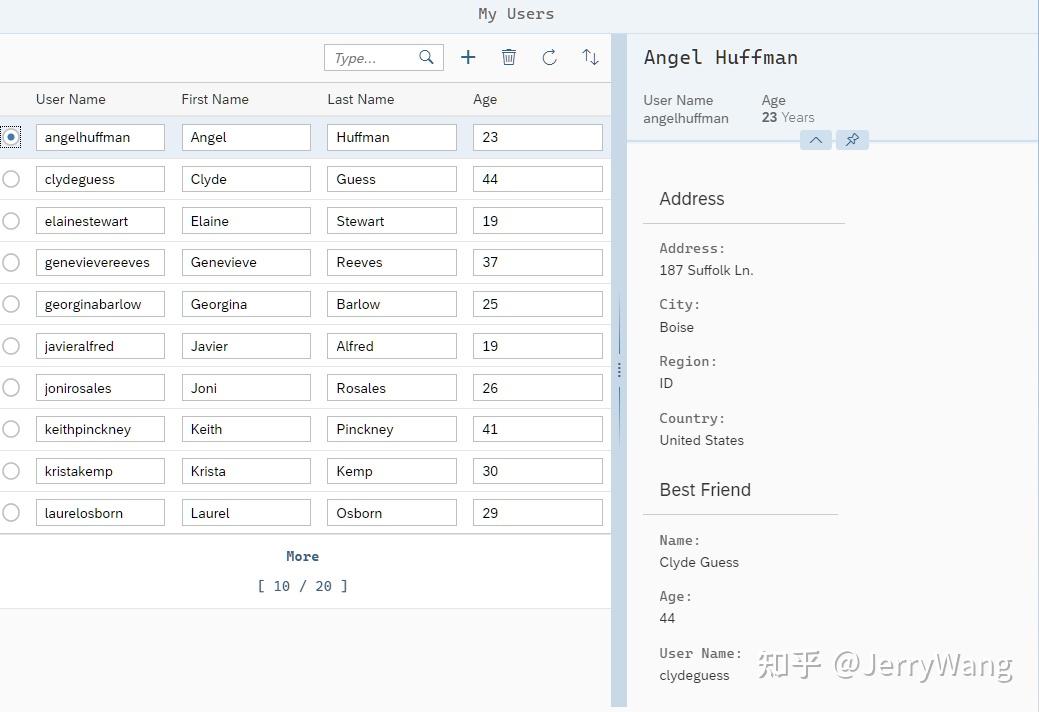
Task: Click best friend name Clyde Guess
Action: click(x=699, y=562)
